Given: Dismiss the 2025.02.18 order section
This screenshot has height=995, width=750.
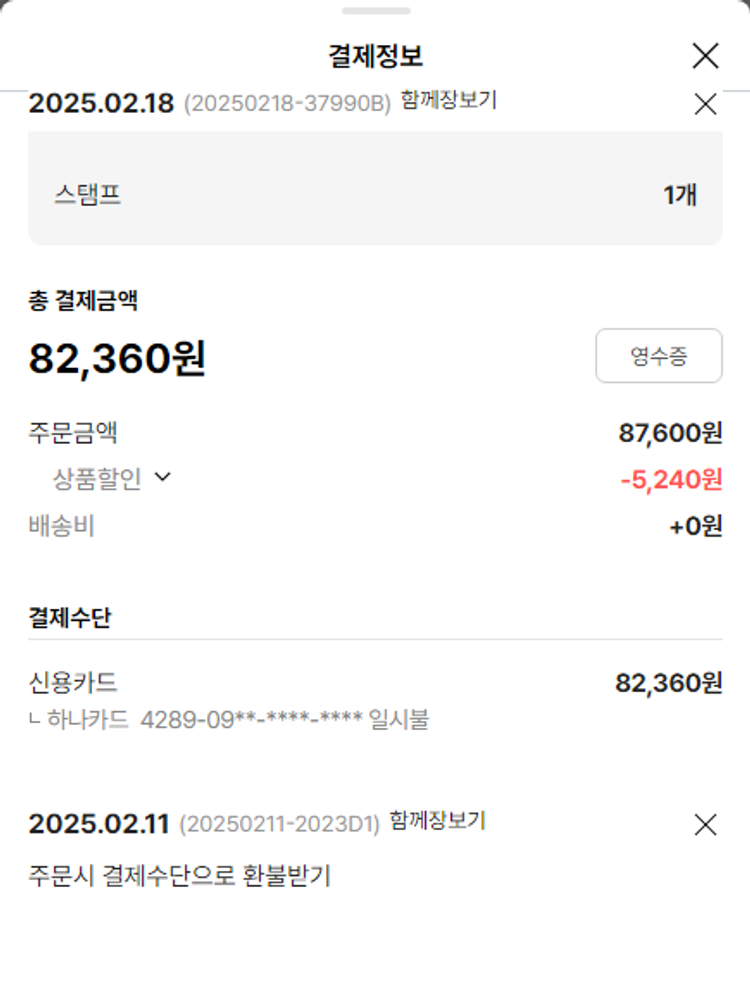Looking at the screenshot, I should [x=705, y=104].
